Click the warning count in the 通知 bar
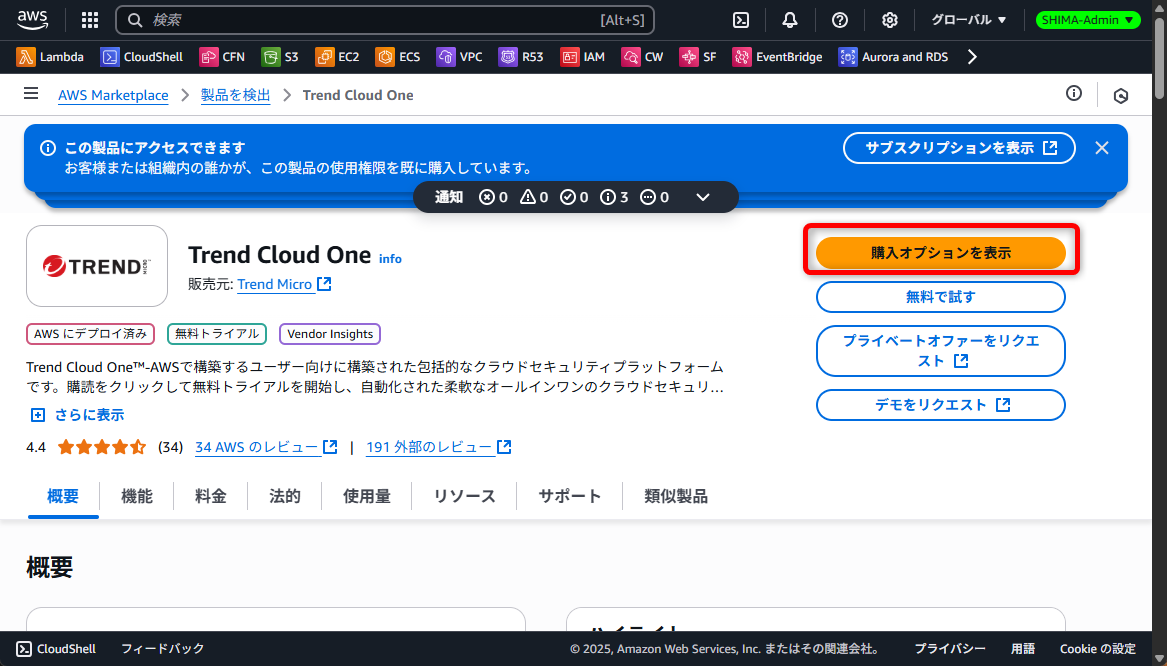The image size is (1167, 666). tap(534, 197)
